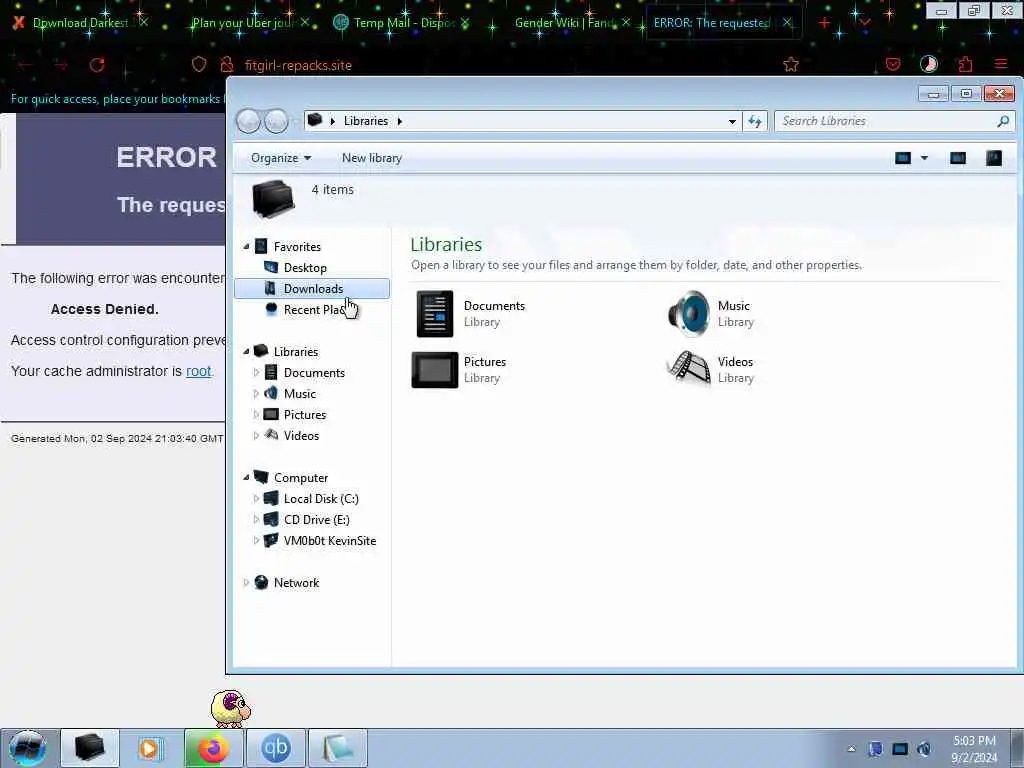Open the Organize menu
The height and width of the screenshot is (768, 1024).
point(281,158)
